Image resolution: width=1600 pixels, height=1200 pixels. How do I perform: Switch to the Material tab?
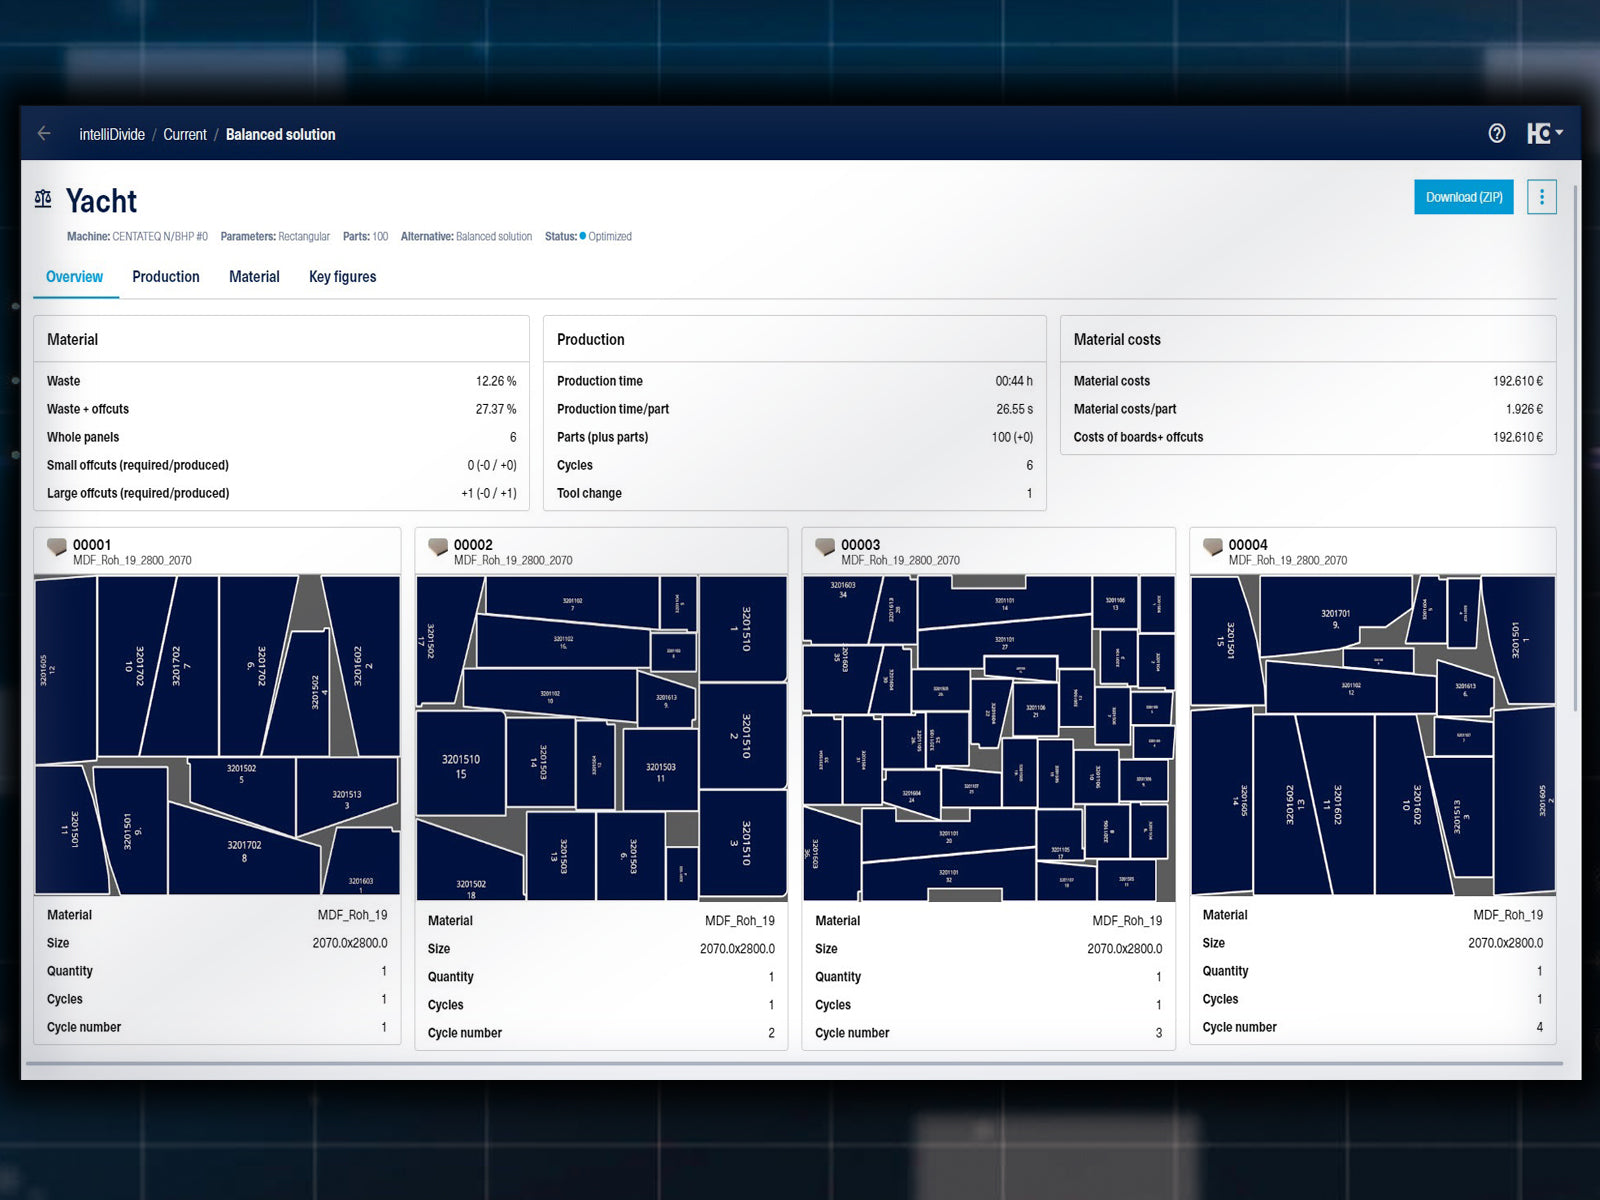coord(254,277)
